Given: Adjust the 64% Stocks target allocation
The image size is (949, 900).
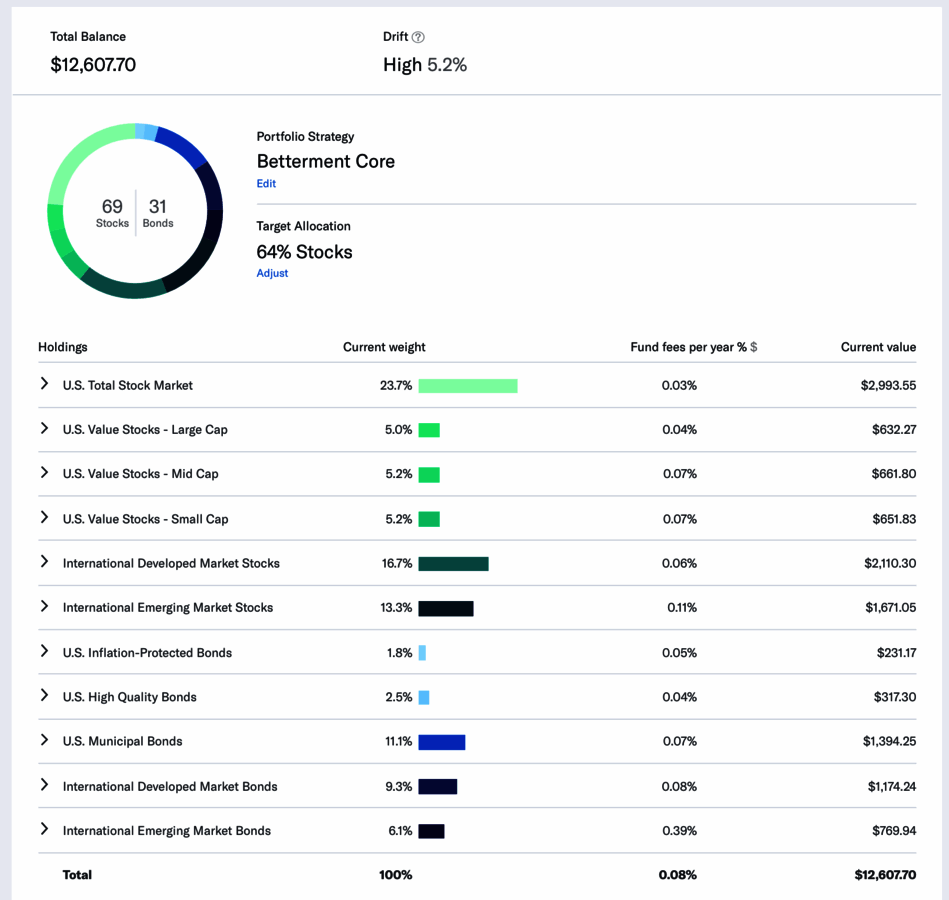Looking at the screenshot, I should tap(272, 273).
